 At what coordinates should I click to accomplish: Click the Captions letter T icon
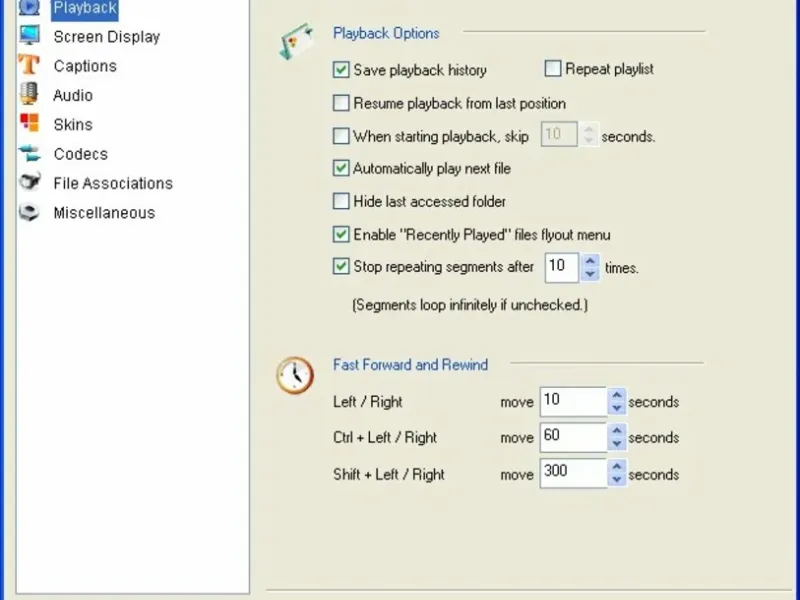point(29,65)
